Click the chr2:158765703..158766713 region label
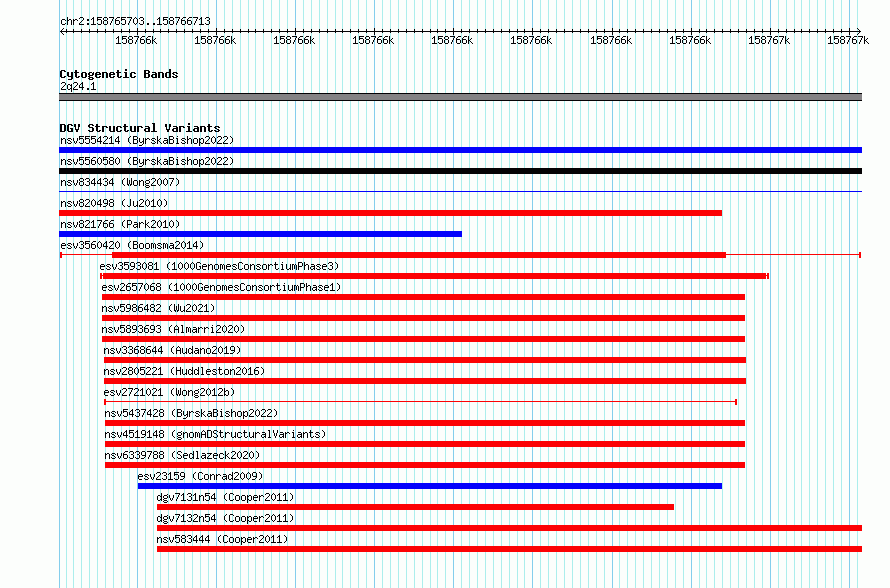Viewport: 890px width, 588px height. point(135,22)
